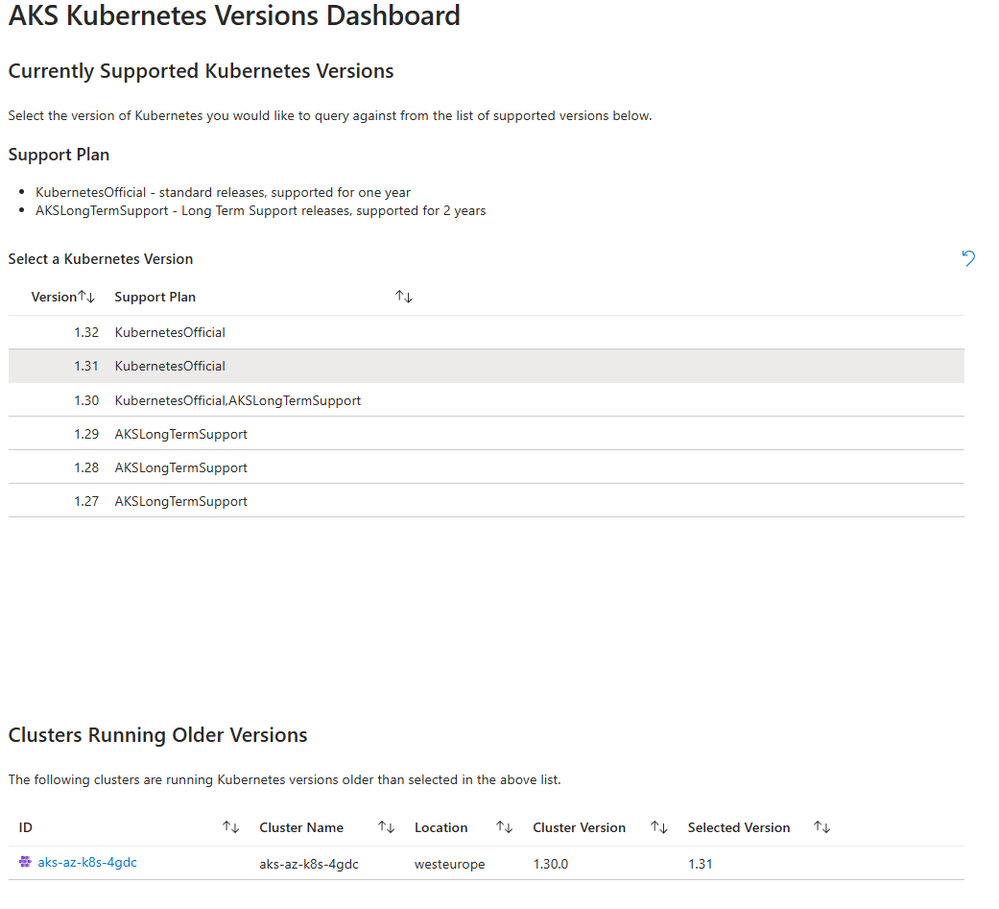Viewport: 999px width, 909px height.
Task: Click Clusters Running Older Versions heading
Action: click(157, 734)
